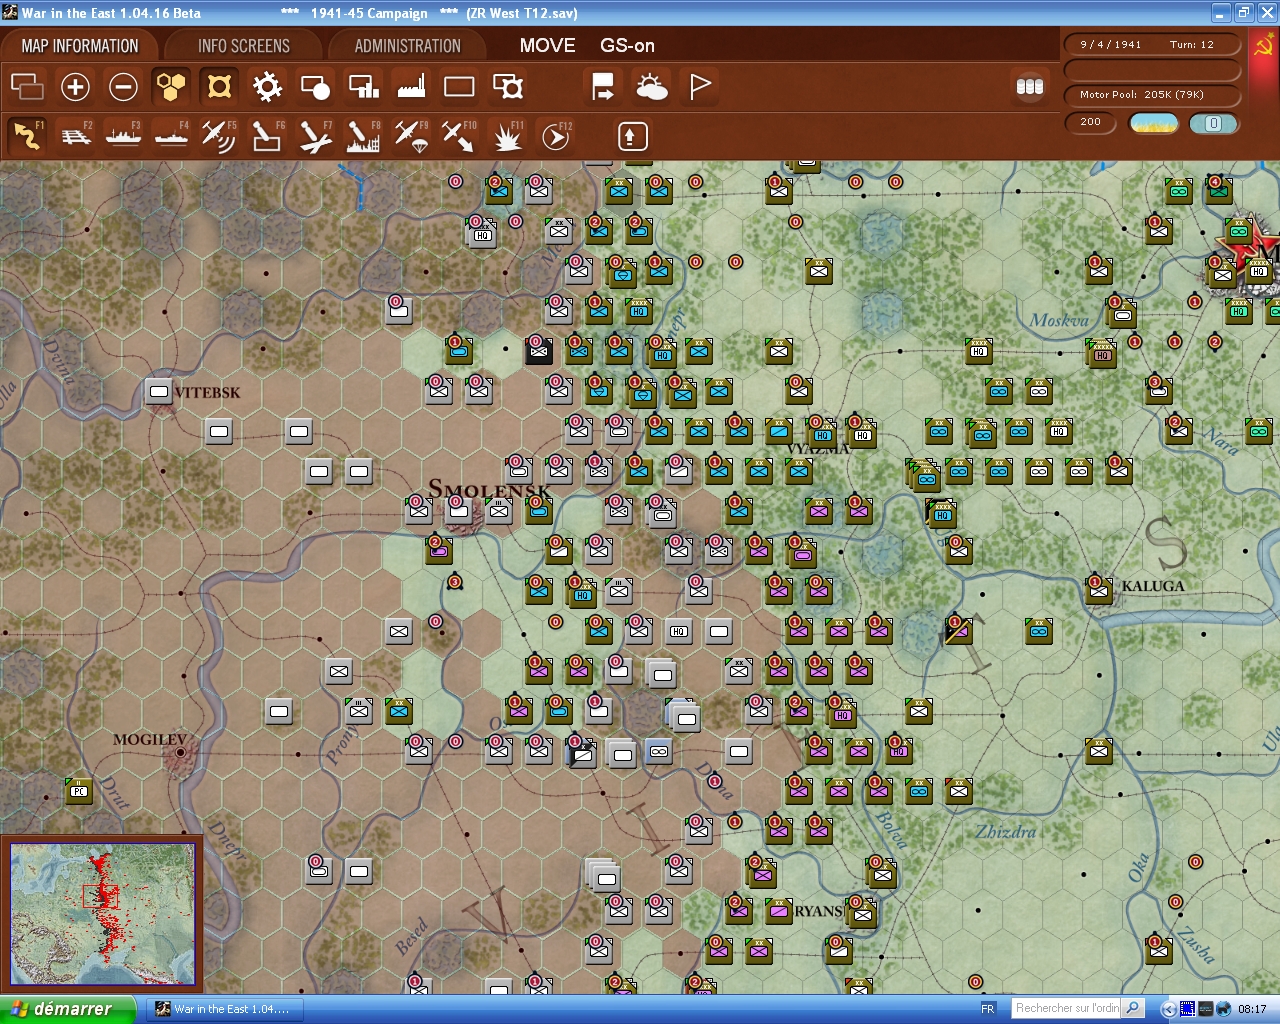Show factory locations with the factory icon

411,87
